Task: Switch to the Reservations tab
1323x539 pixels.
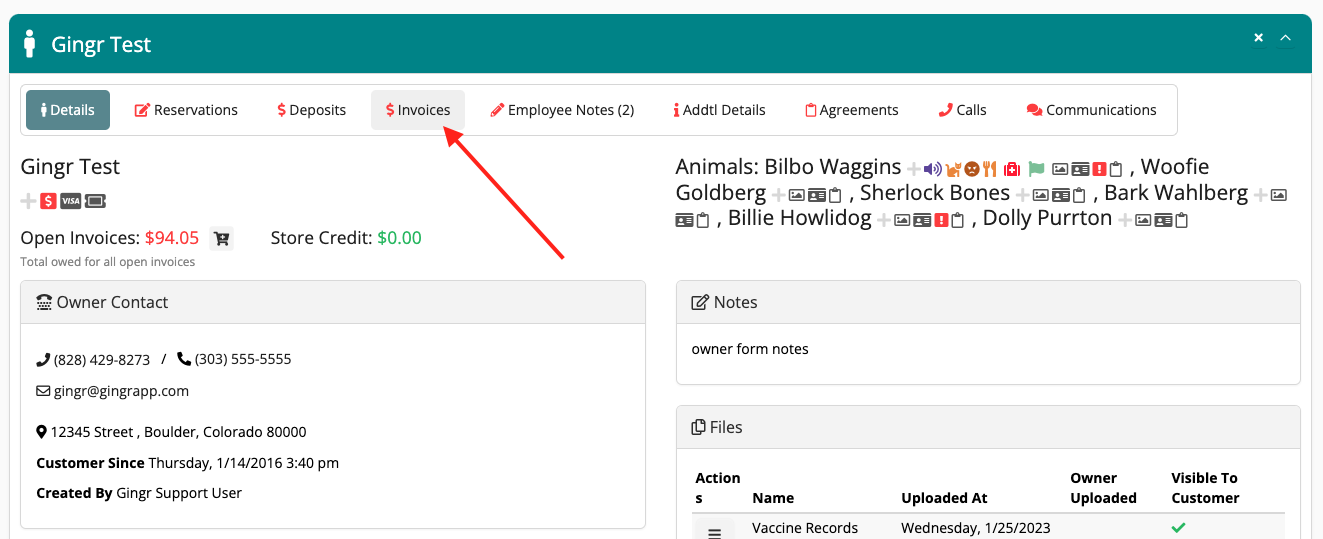Action: pos(186,110)
